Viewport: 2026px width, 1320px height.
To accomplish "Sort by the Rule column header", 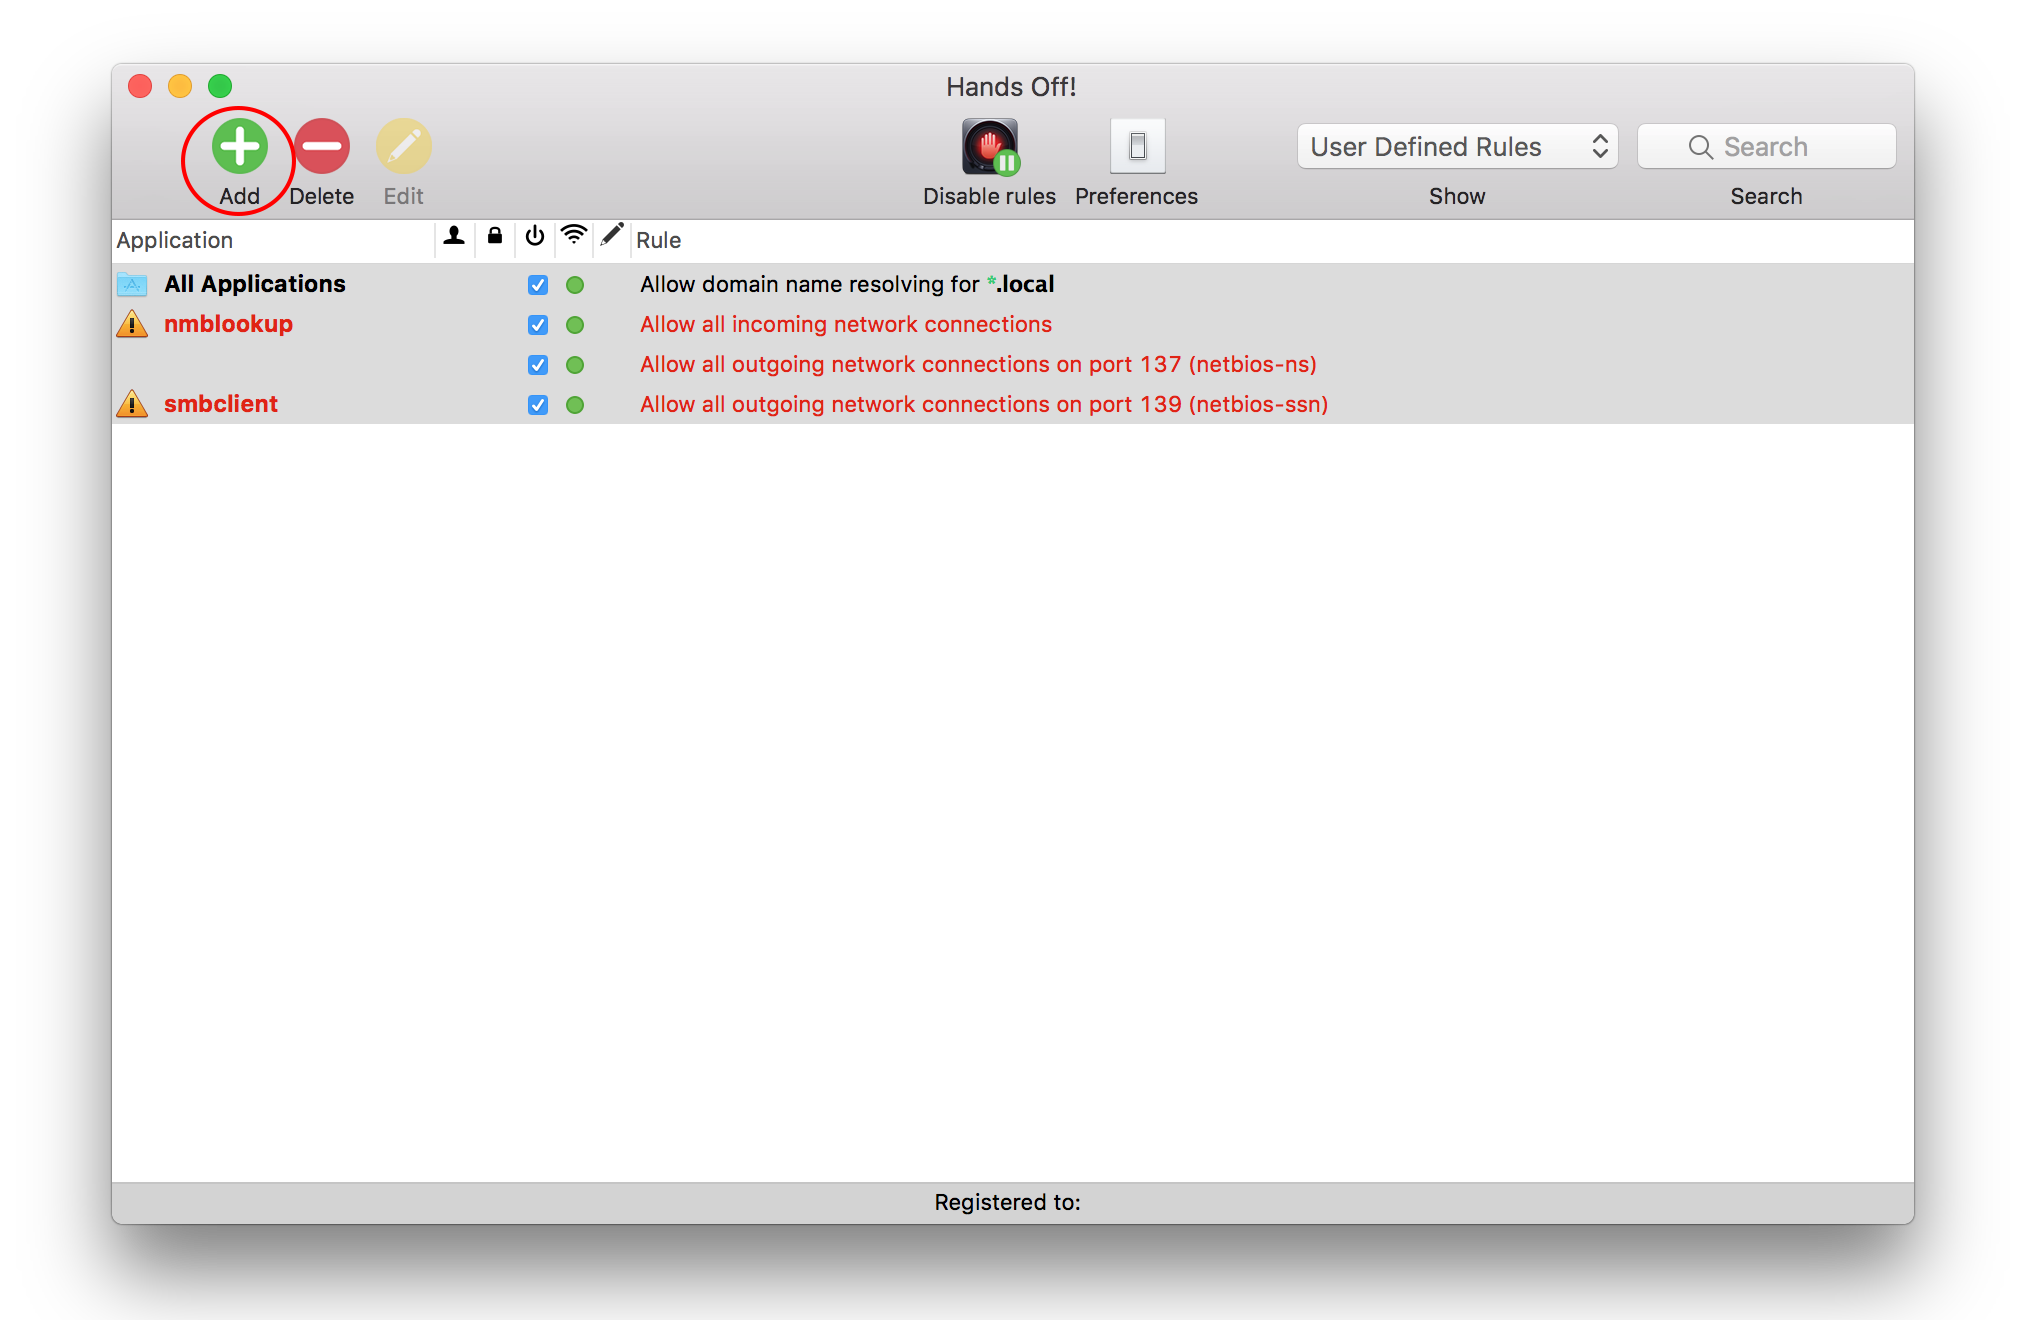I will (658, 240).
